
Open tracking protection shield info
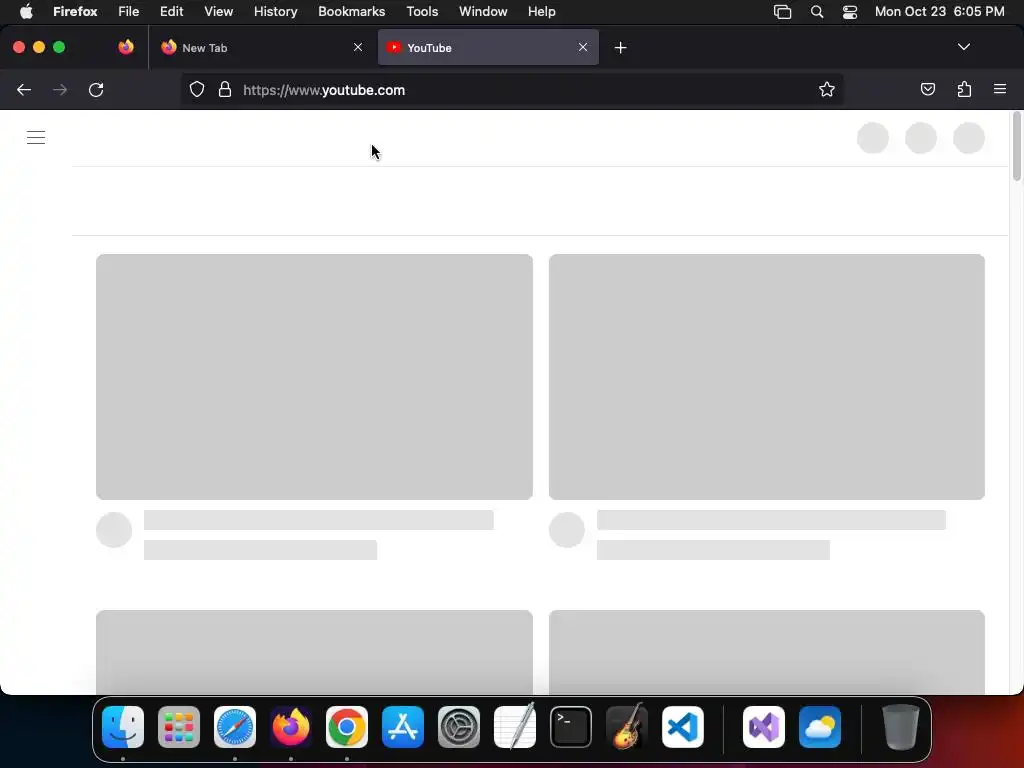(197, 89)
